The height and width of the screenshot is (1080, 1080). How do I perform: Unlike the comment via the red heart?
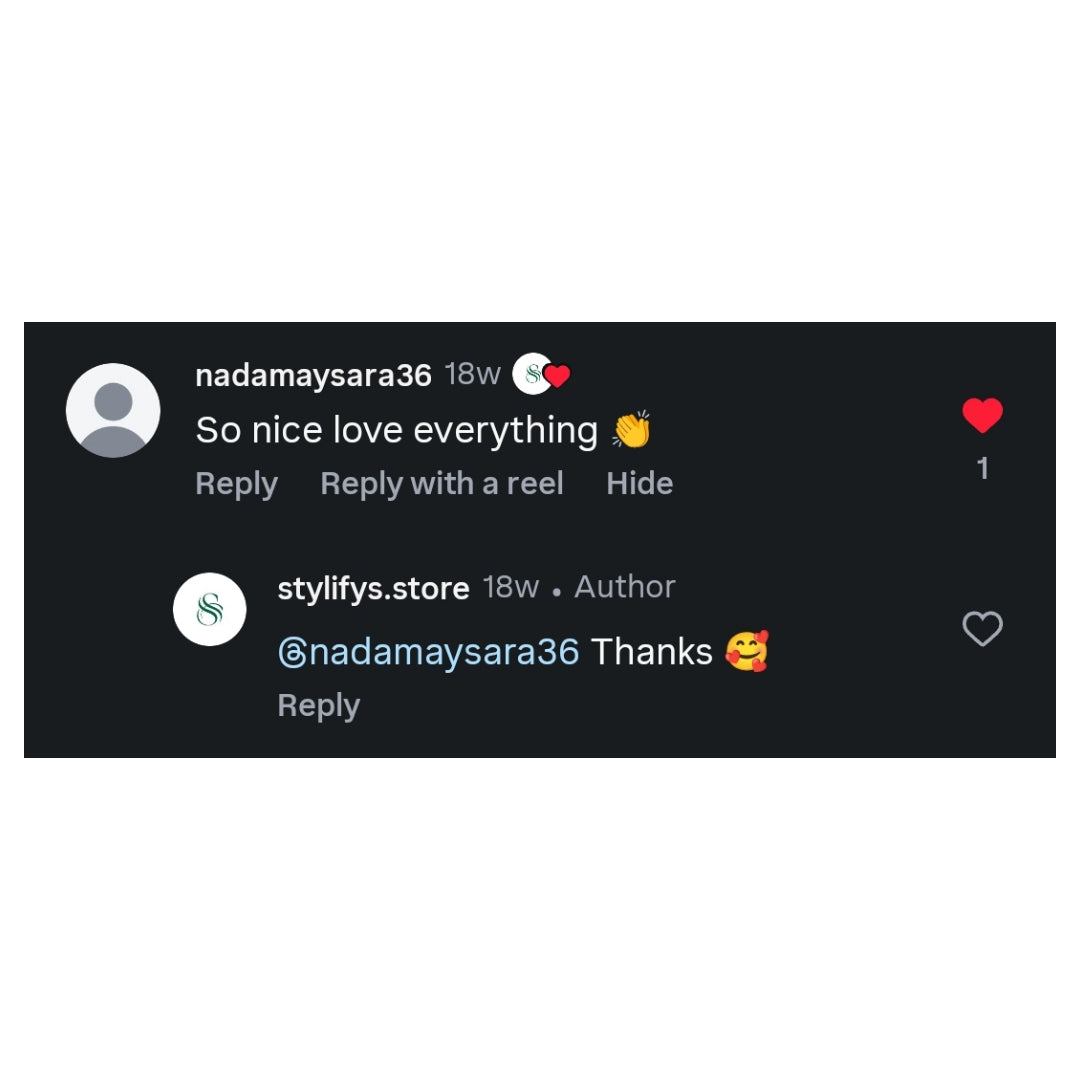coord(982,415)
